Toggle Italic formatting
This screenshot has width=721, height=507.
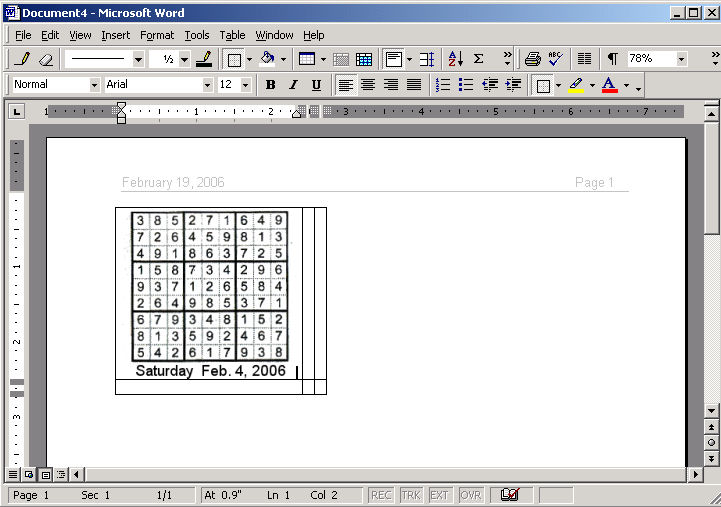tap(293, 85)
